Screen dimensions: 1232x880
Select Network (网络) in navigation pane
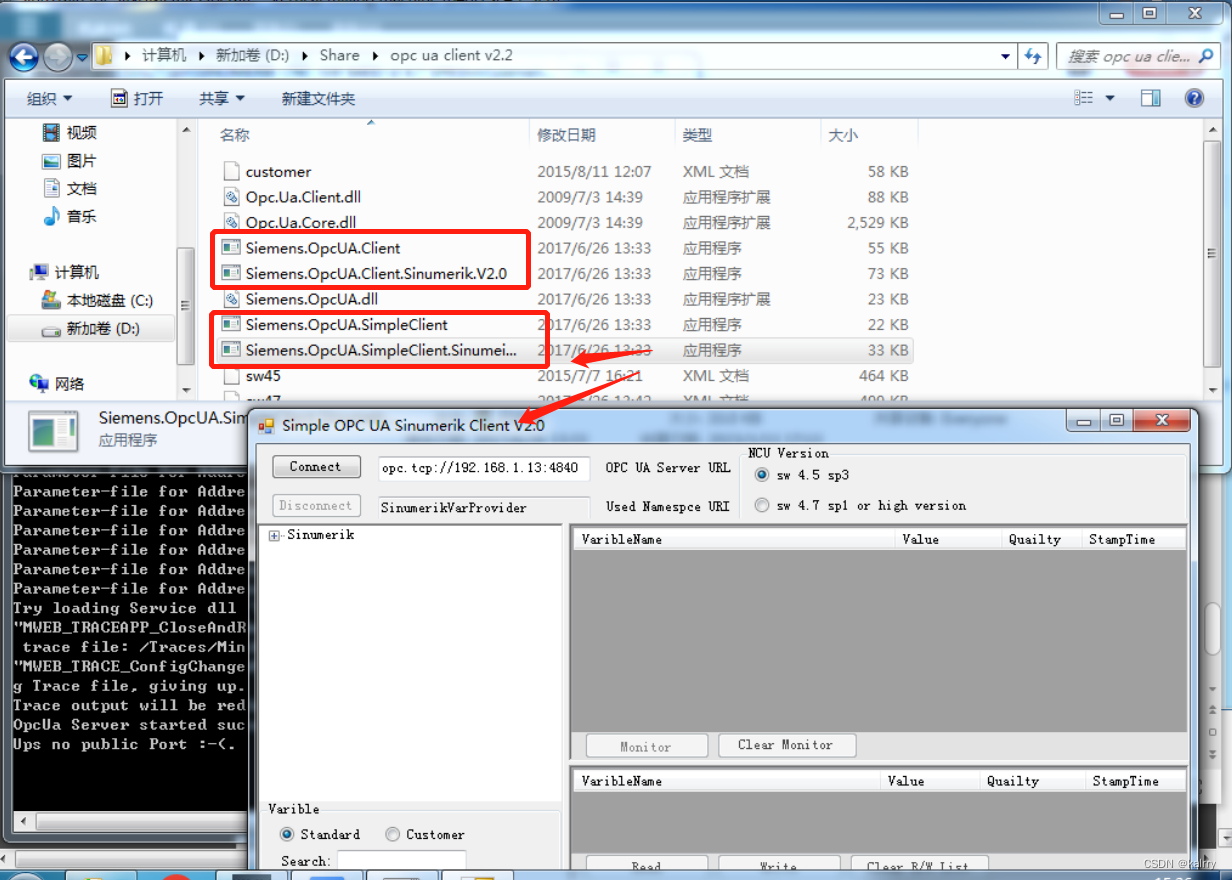[x=58, y=383]
